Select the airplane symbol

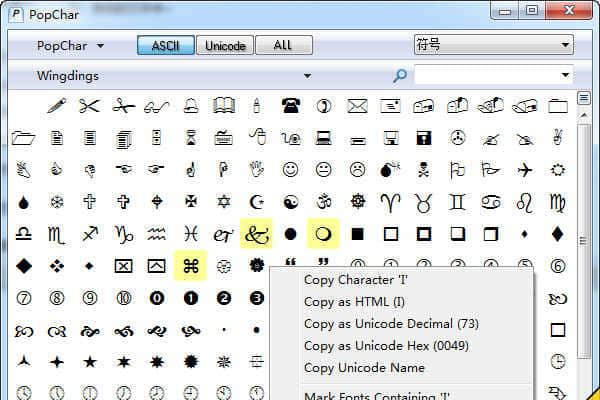pyautogui.click(x=524, y=170)
